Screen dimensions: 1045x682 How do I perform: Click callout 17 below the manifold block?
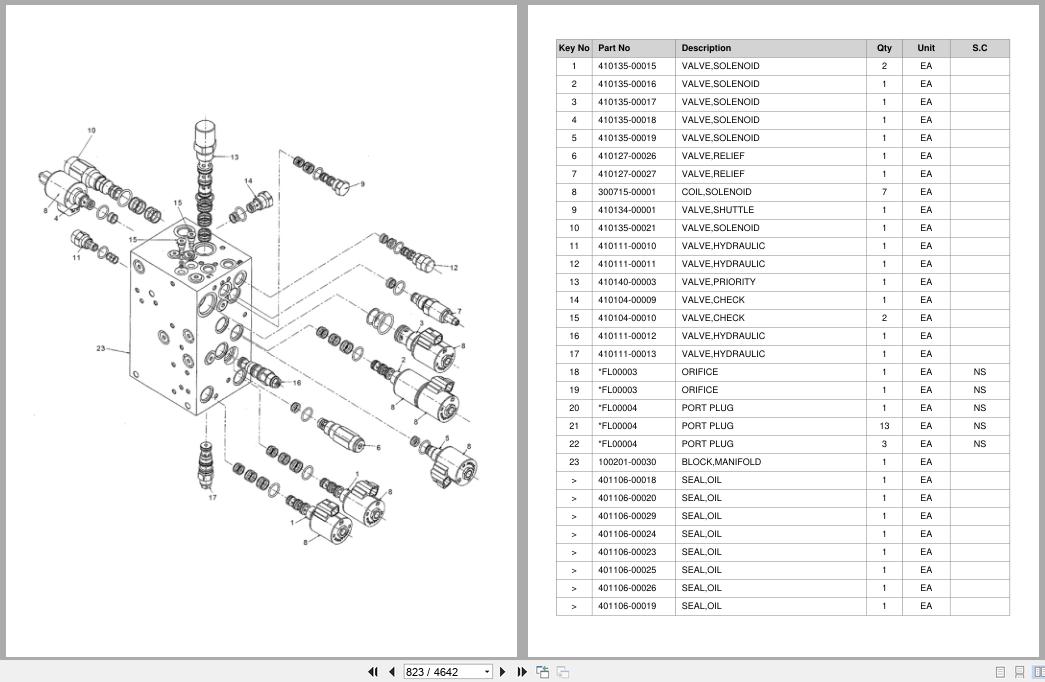(x=212, y=497)
